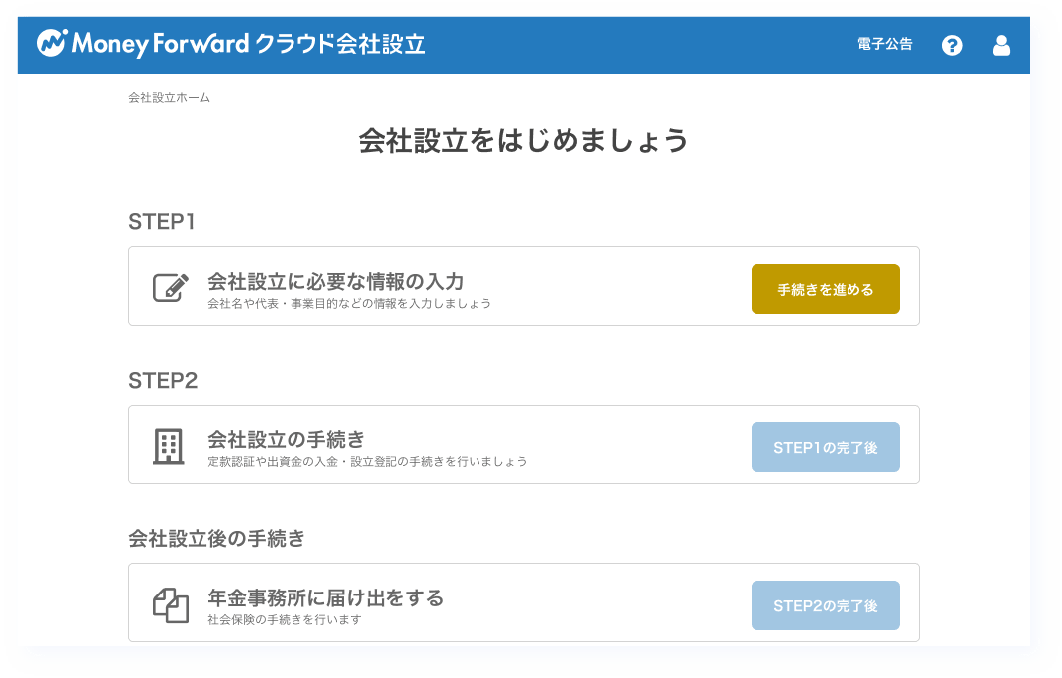
Task: Click the クラウド会社設立 product name in header
Action: [340, 44]
